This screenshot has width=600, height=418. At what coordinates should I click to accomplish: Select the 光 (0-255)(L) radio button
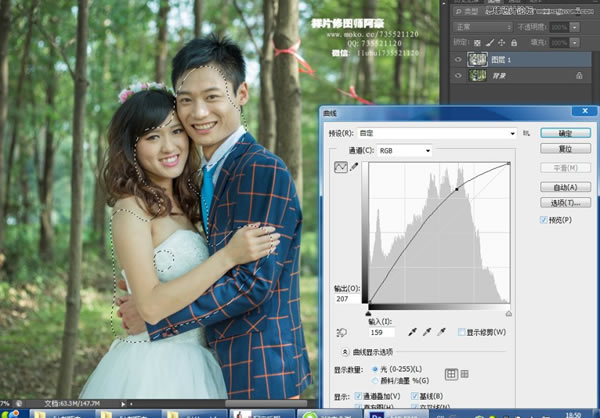click(375, 369)
